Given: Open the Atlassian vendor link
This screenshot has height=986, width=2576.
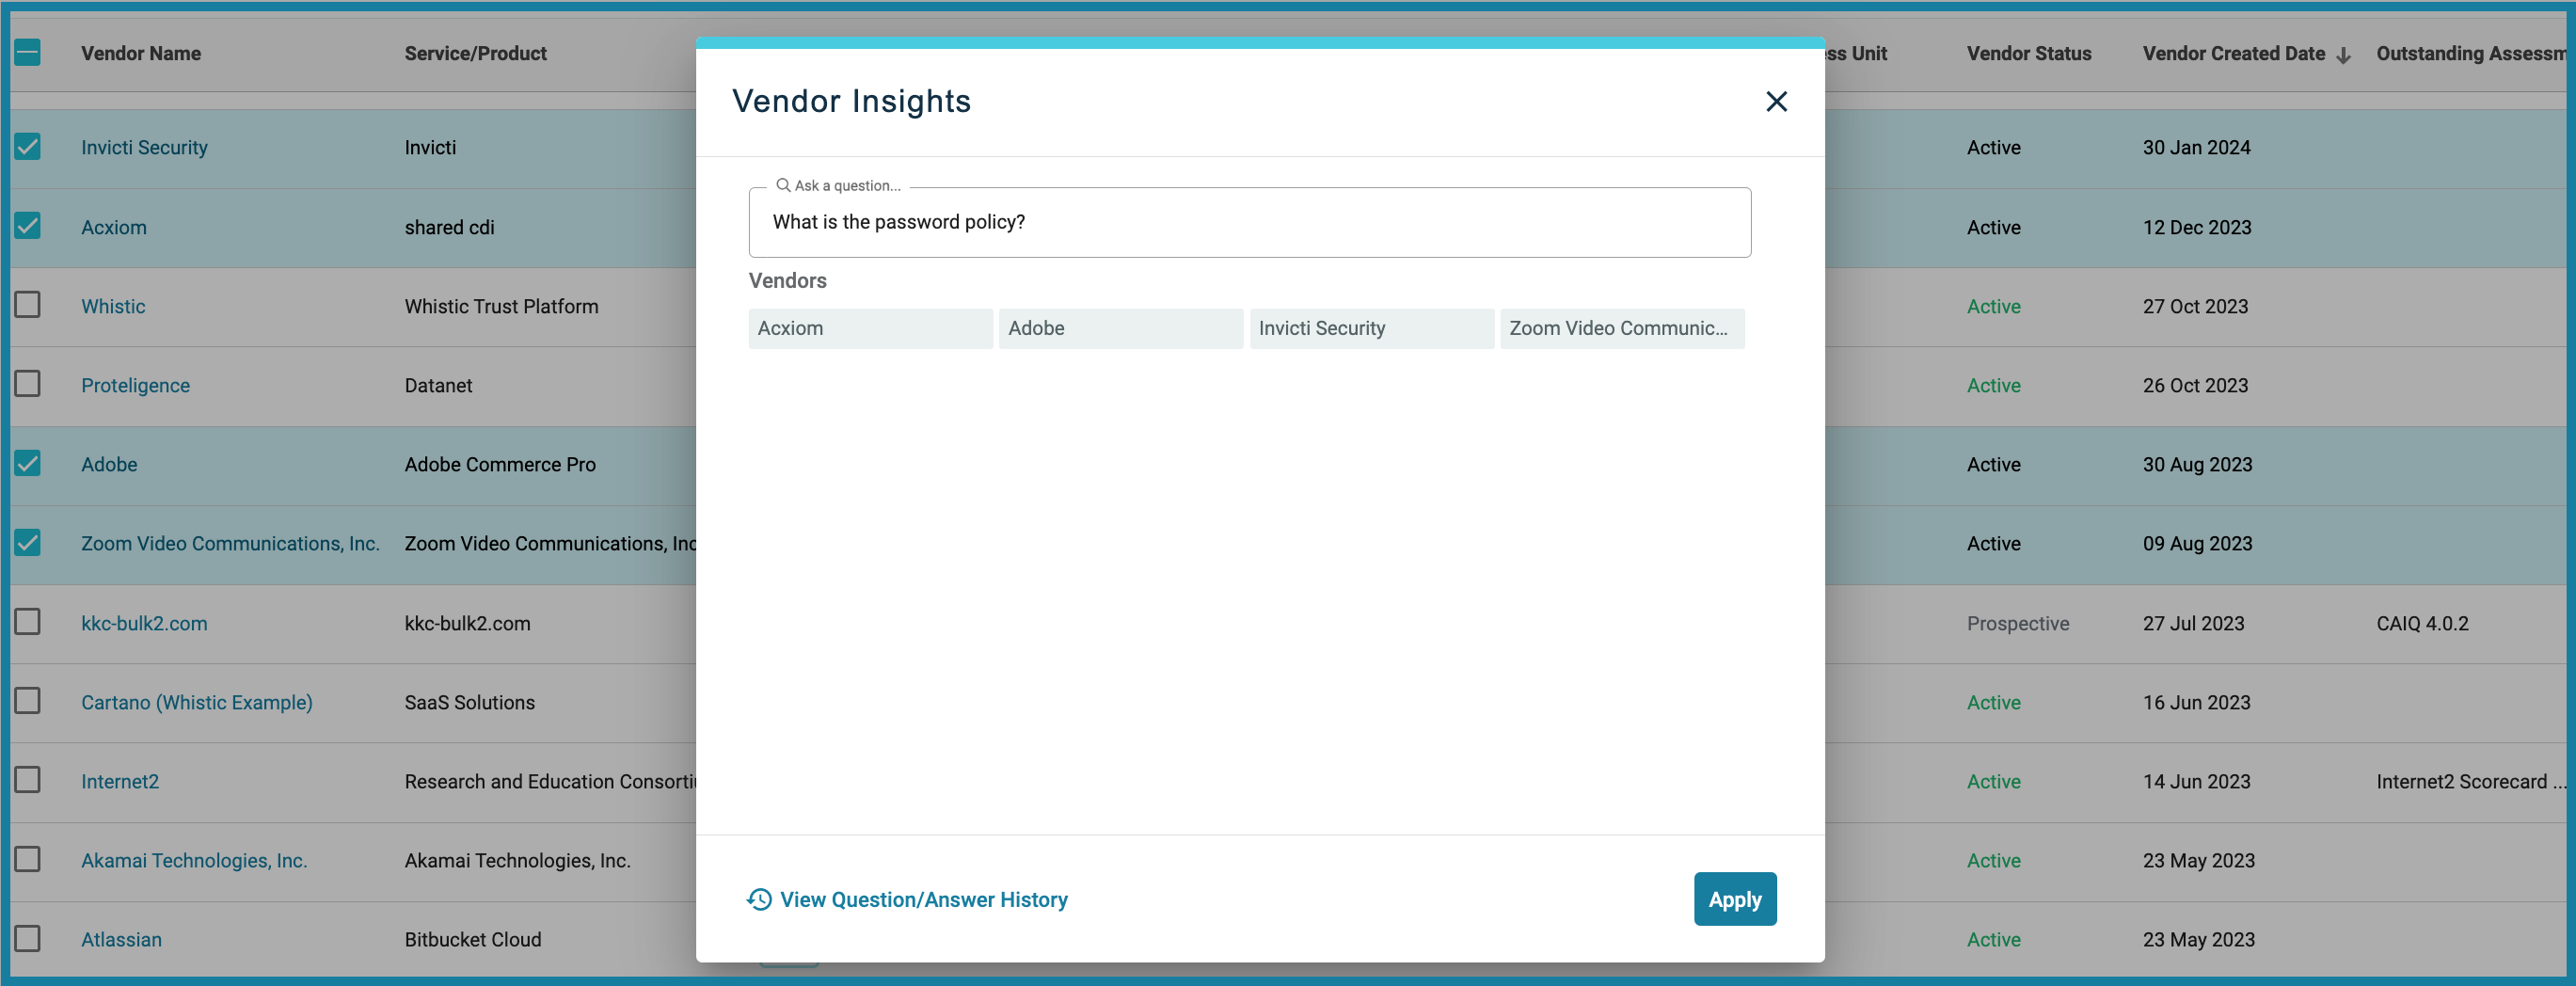Looking at the screenshot, I should pos(121,939).
